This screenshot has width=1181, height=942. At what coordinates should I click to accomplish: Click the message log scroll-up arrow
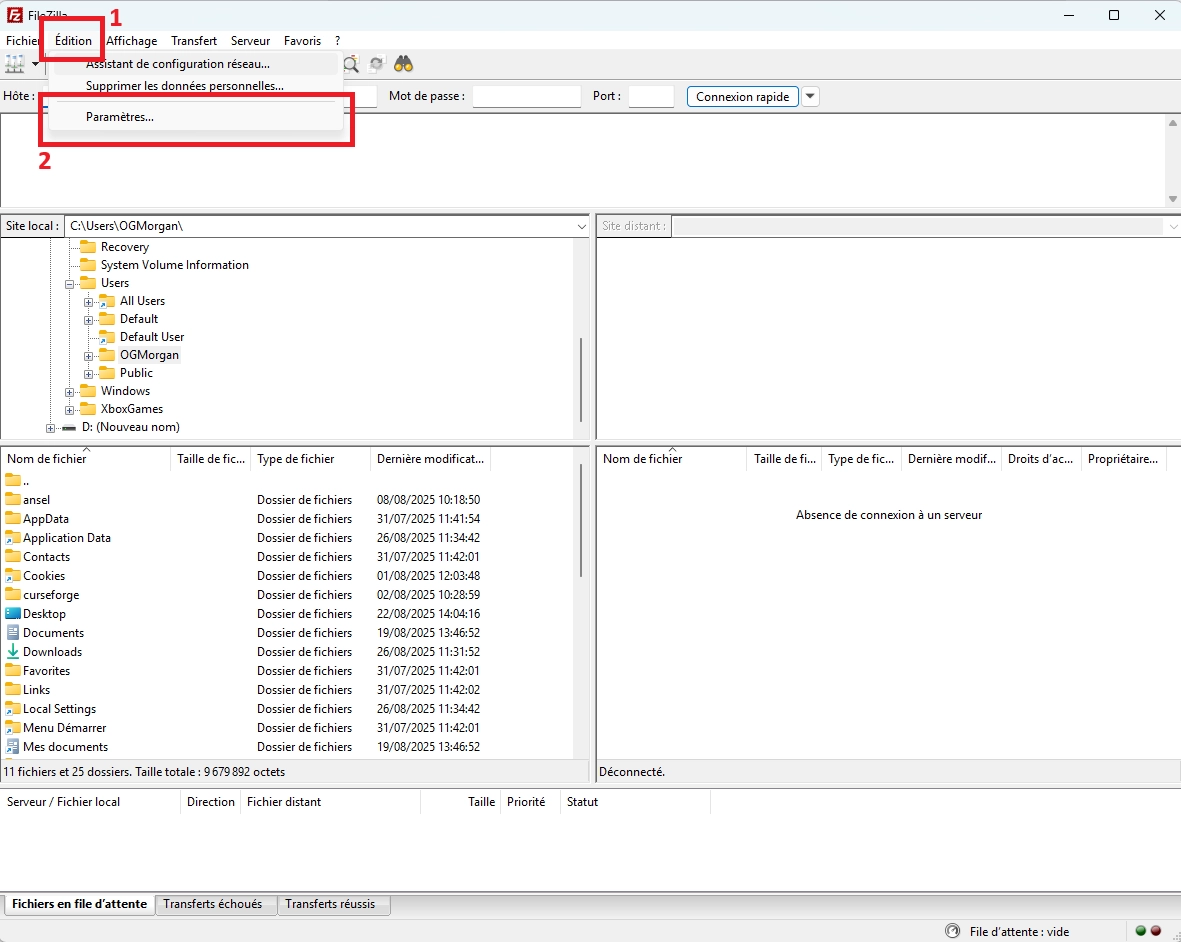1173,123
